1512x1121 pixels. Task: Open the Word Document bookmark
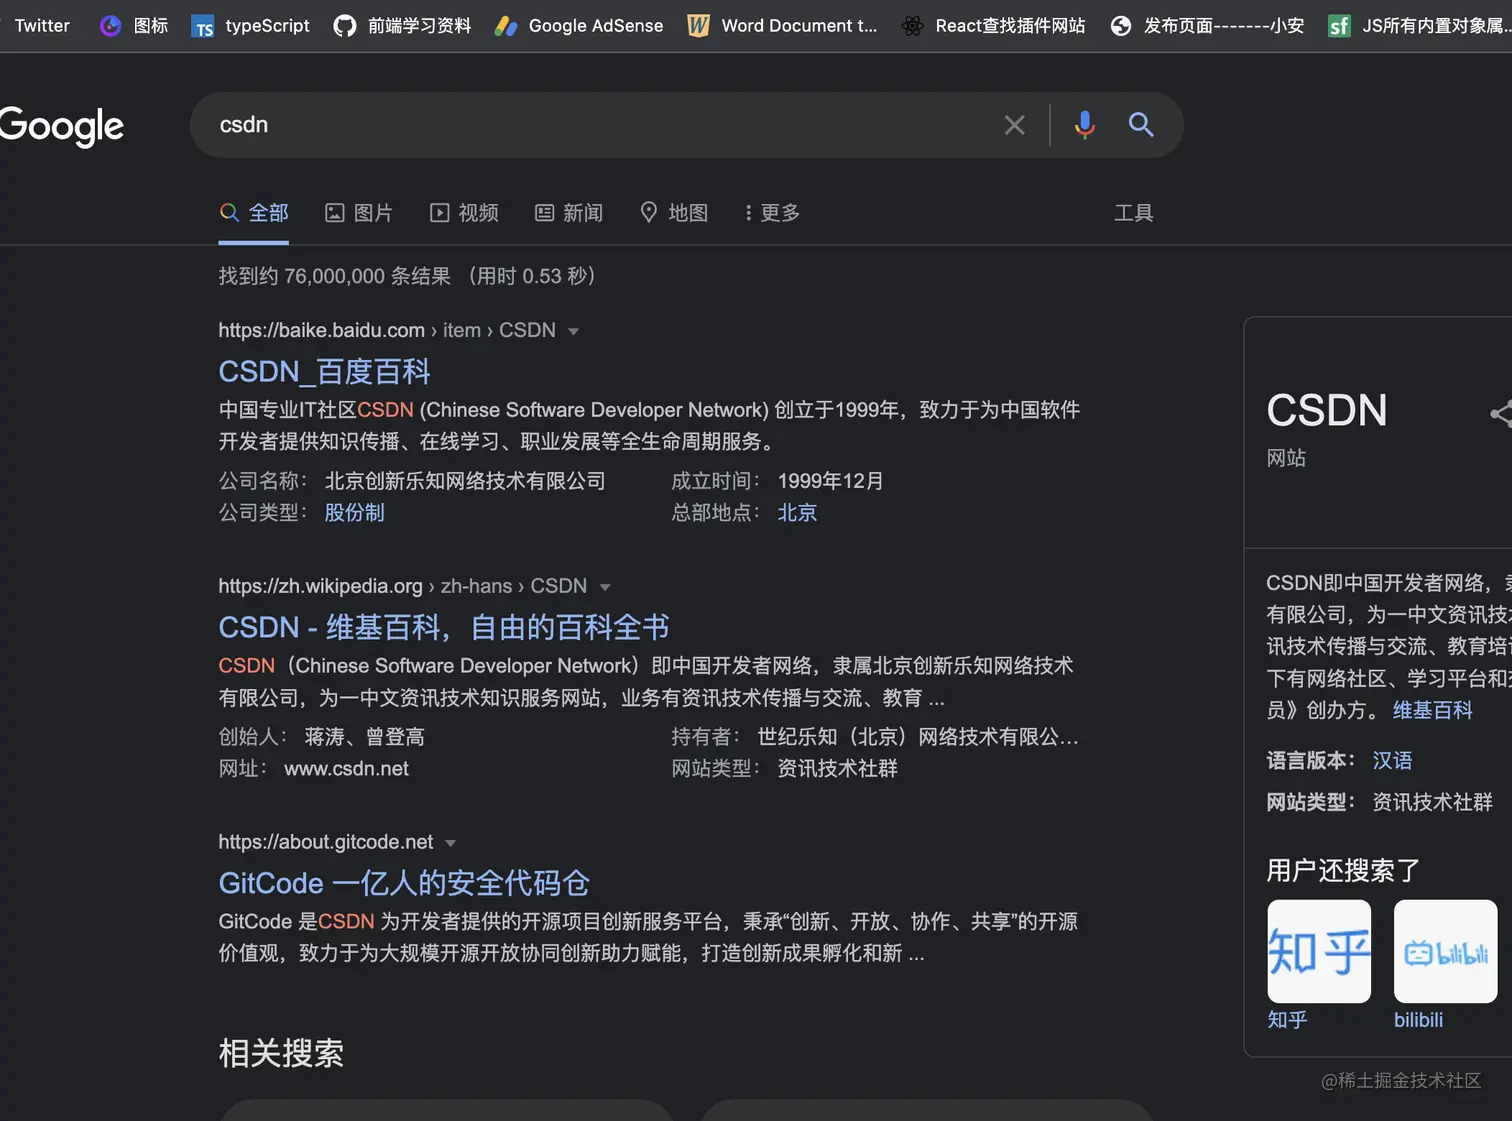click(x=782, y=26)
